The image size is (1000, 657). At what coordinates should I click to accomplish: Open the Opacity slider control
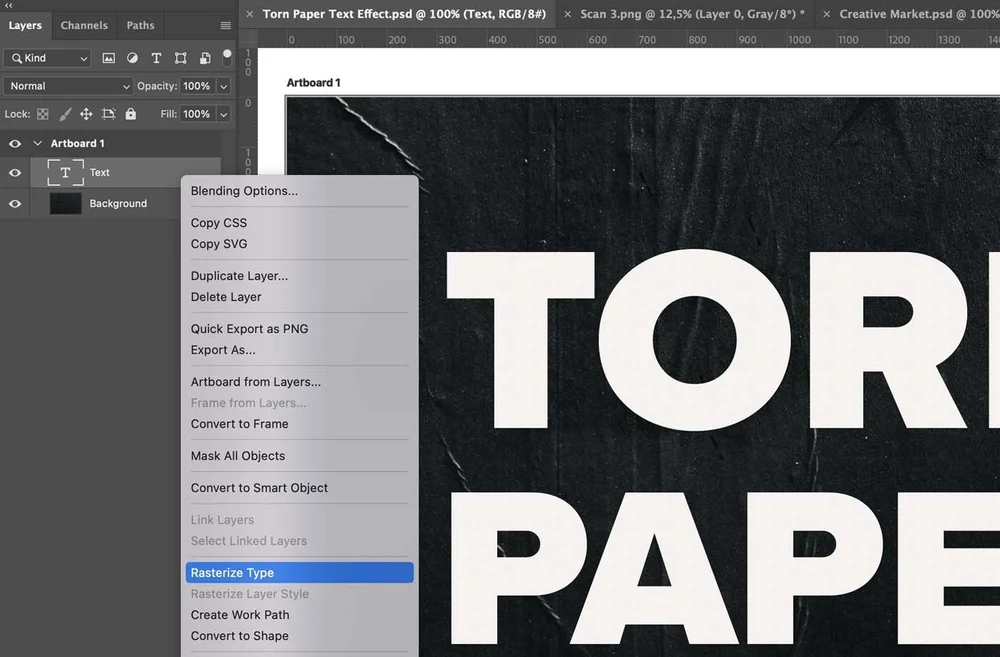pyautogui.click(x=222, y=86)
